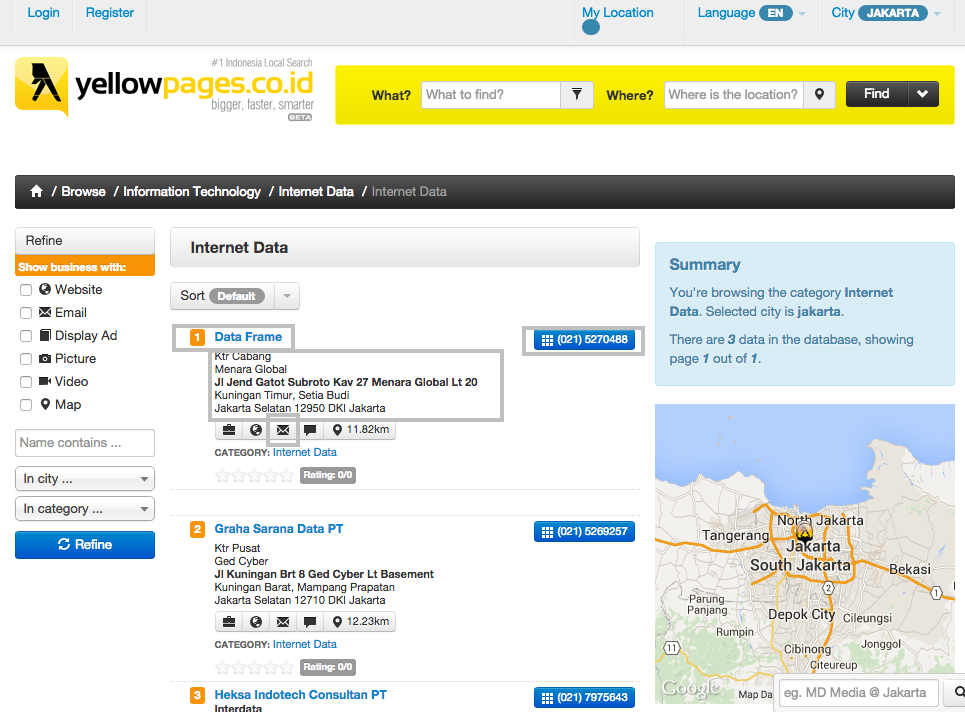Screen dimensions: 965x712
Task: Open Internet Data category link under Data Frame
Action: click(305, 452)
